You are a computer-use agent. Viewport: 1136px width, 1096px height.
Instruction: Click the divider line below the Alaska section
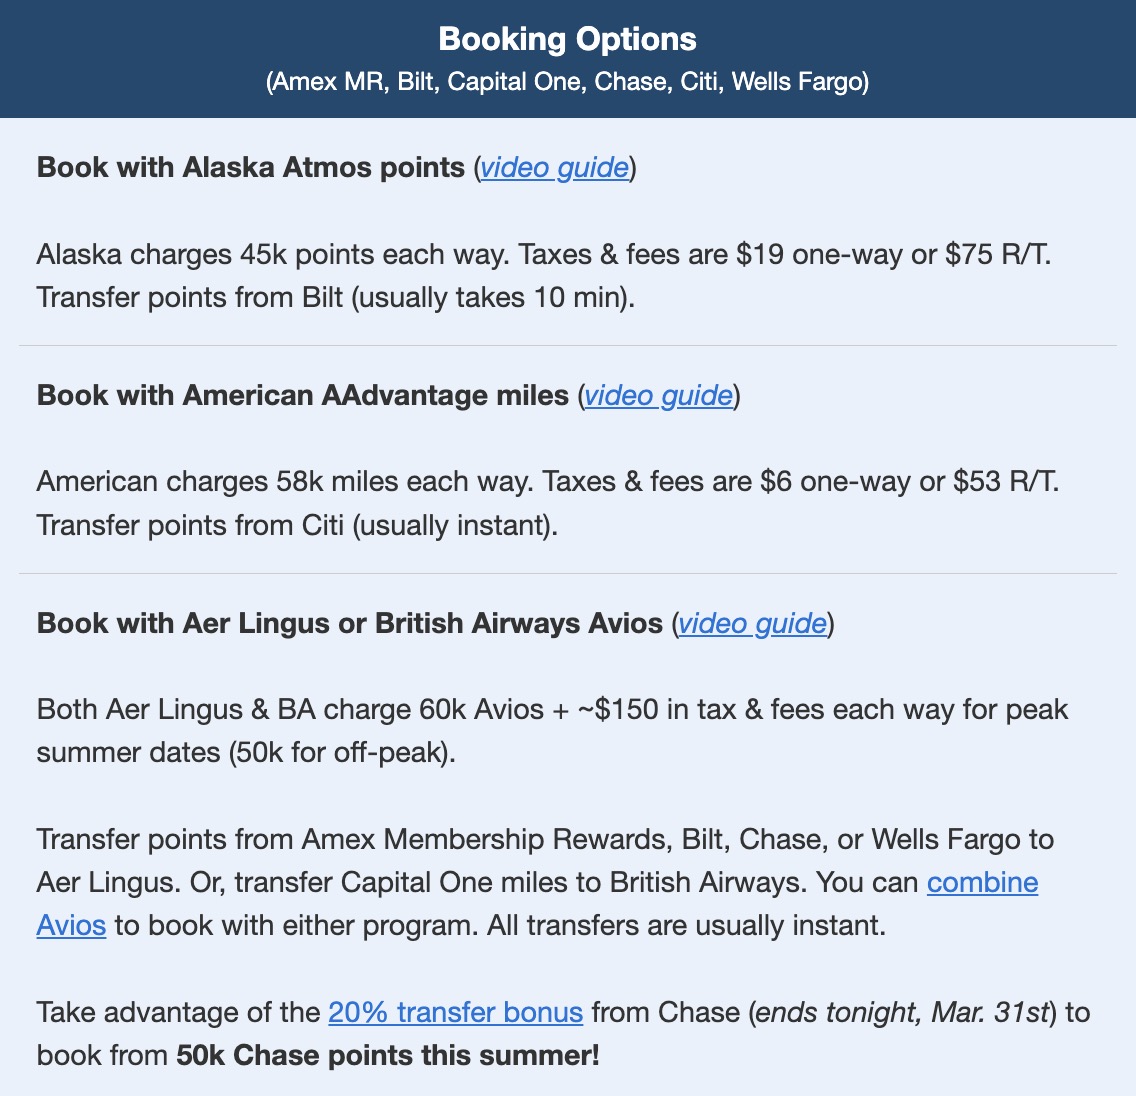point(567,346)
